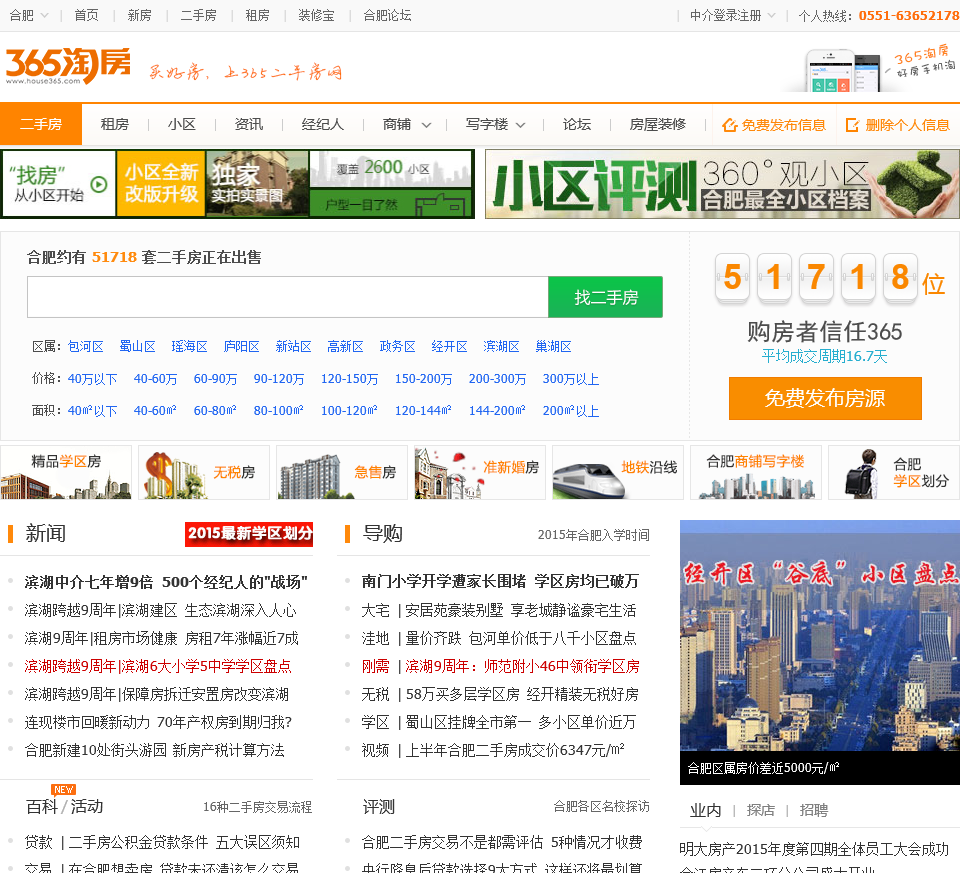Filter price 300万以上
The width and height of the screenshot is (960, 873).
(x=571, y=379)
